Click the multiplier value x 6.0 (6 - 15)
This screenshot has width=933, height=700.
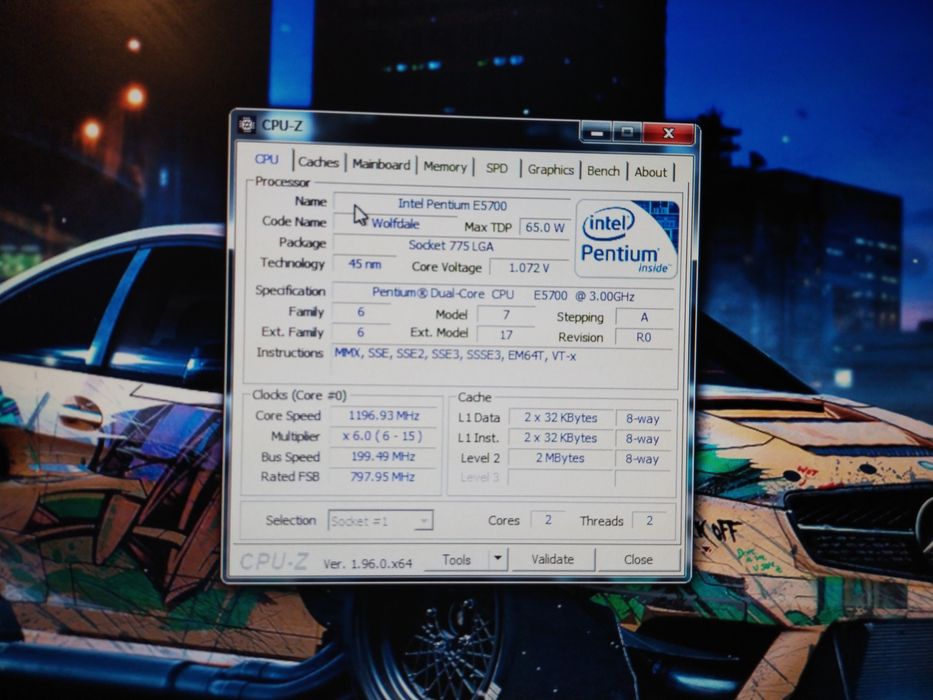click(x=383, y=436)
